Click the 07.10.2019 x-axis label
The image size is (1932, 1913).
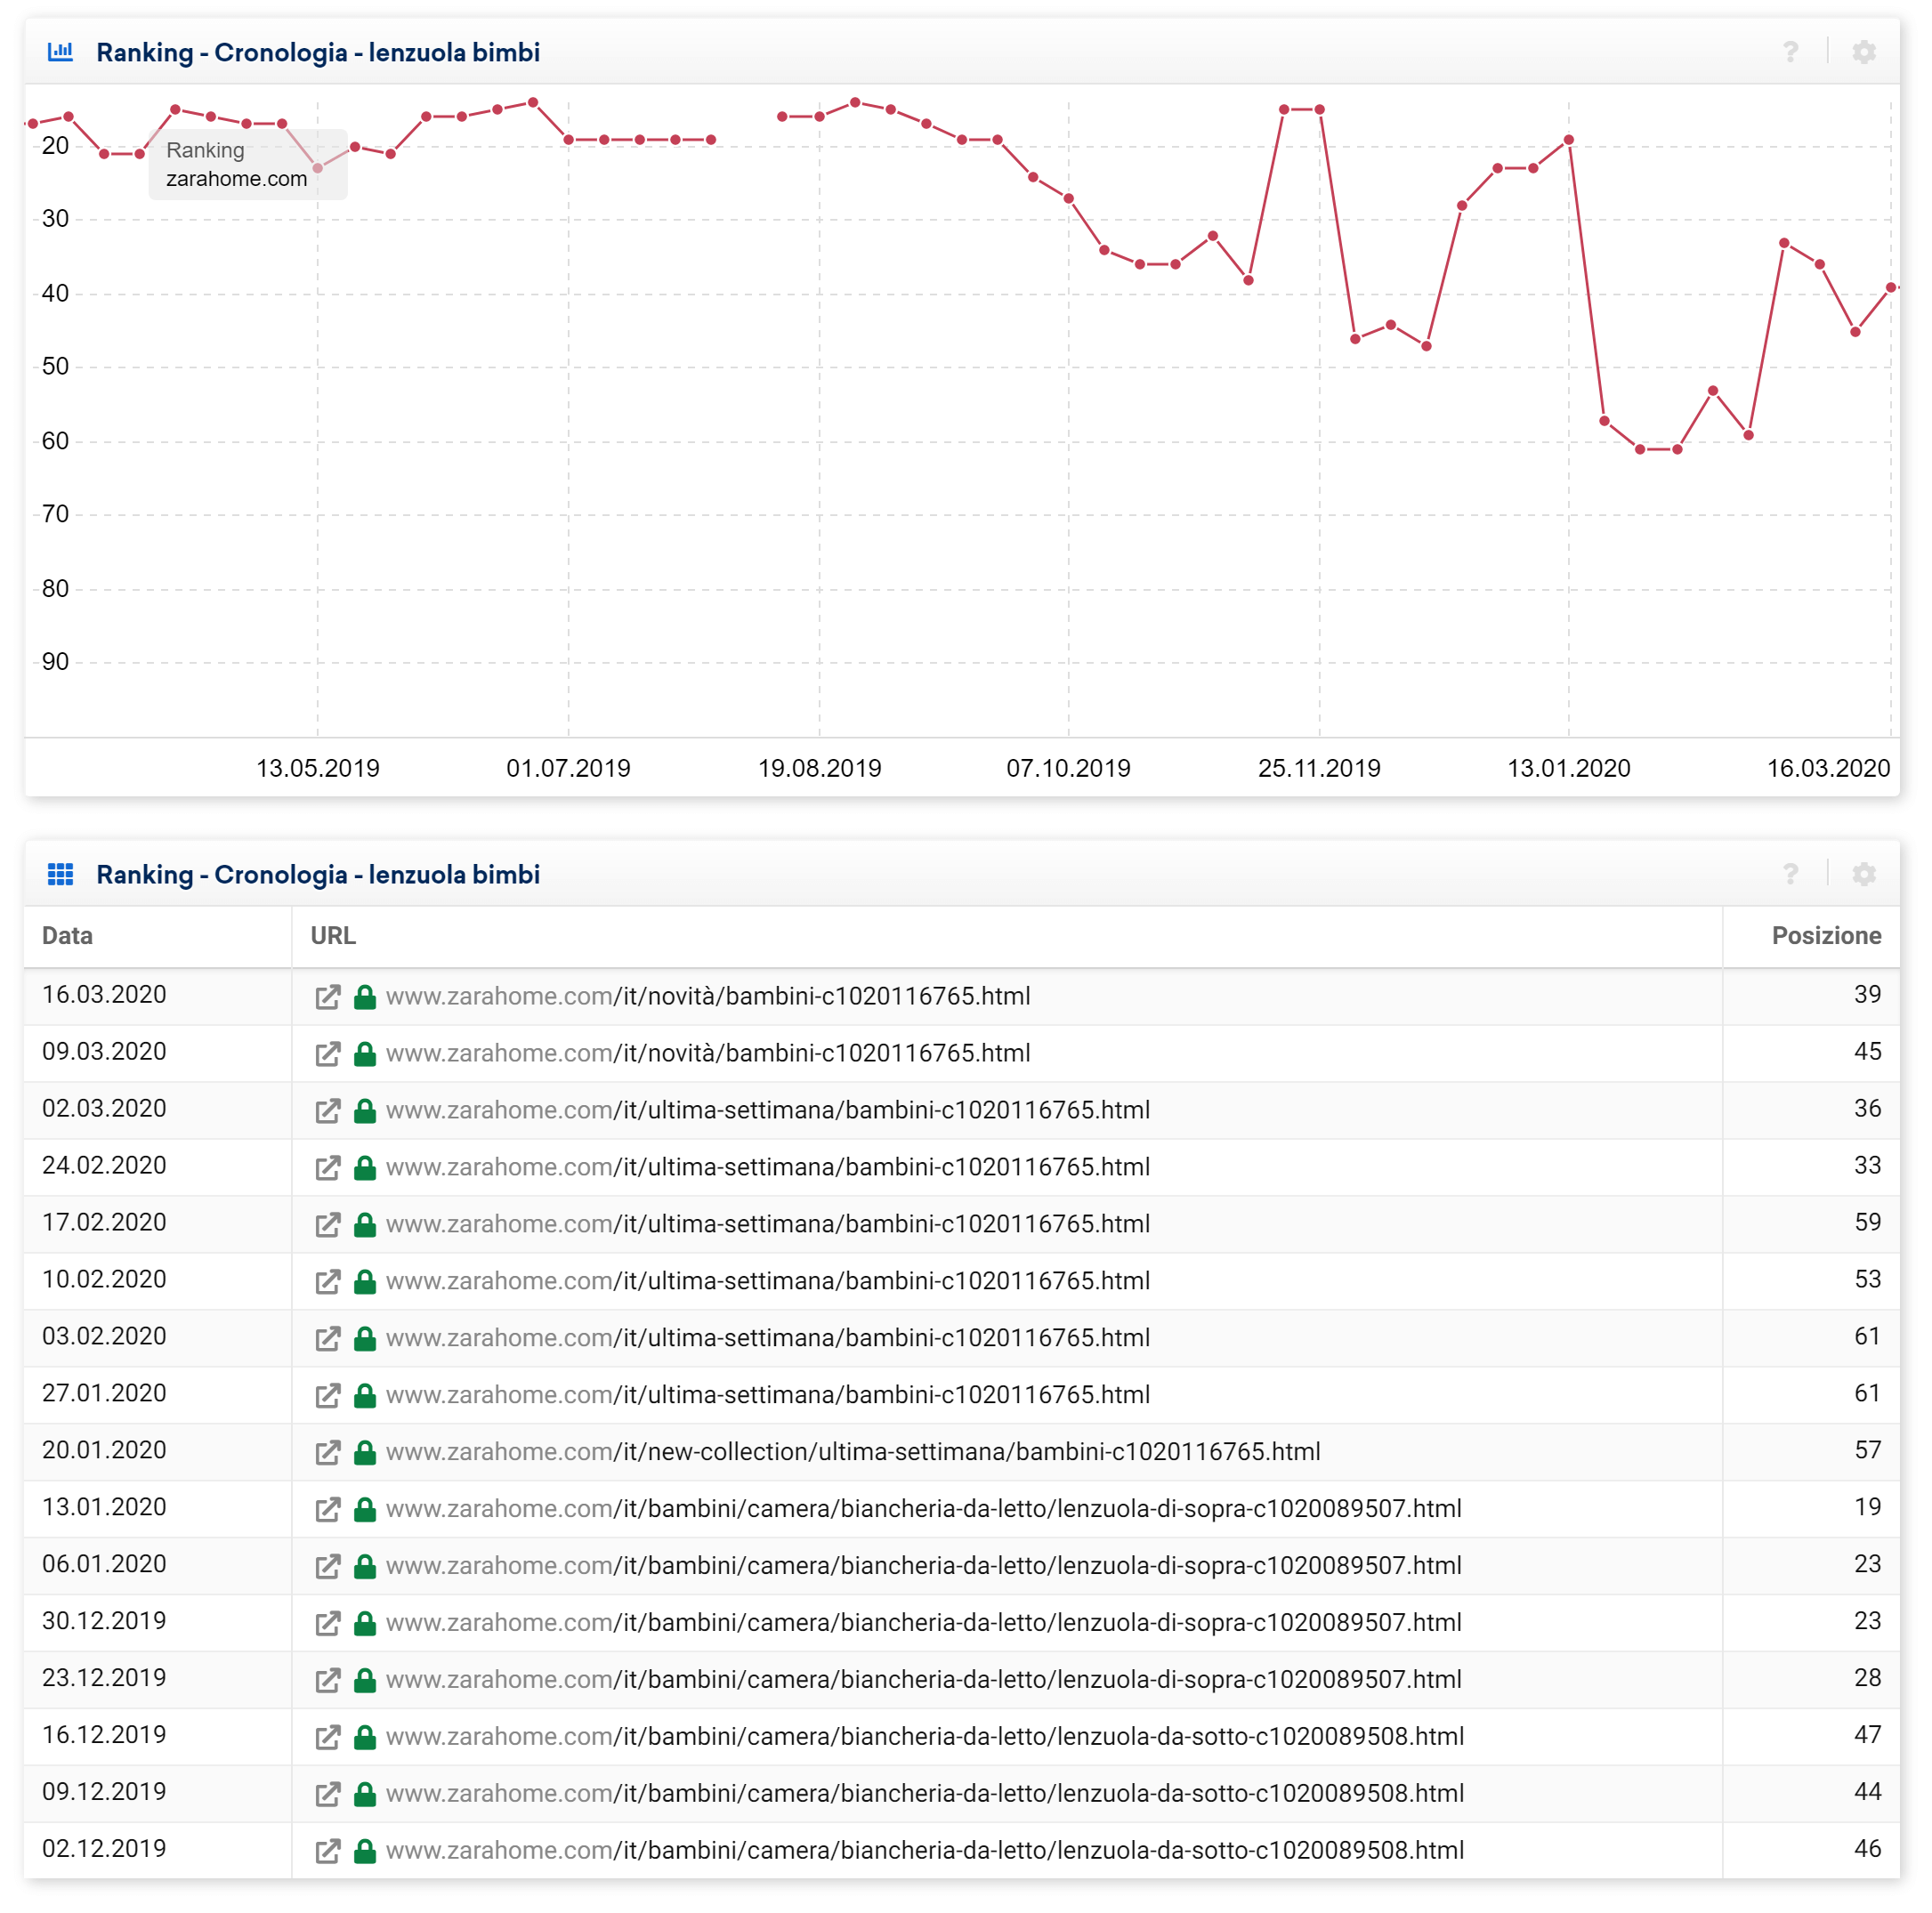(1068, 769)
